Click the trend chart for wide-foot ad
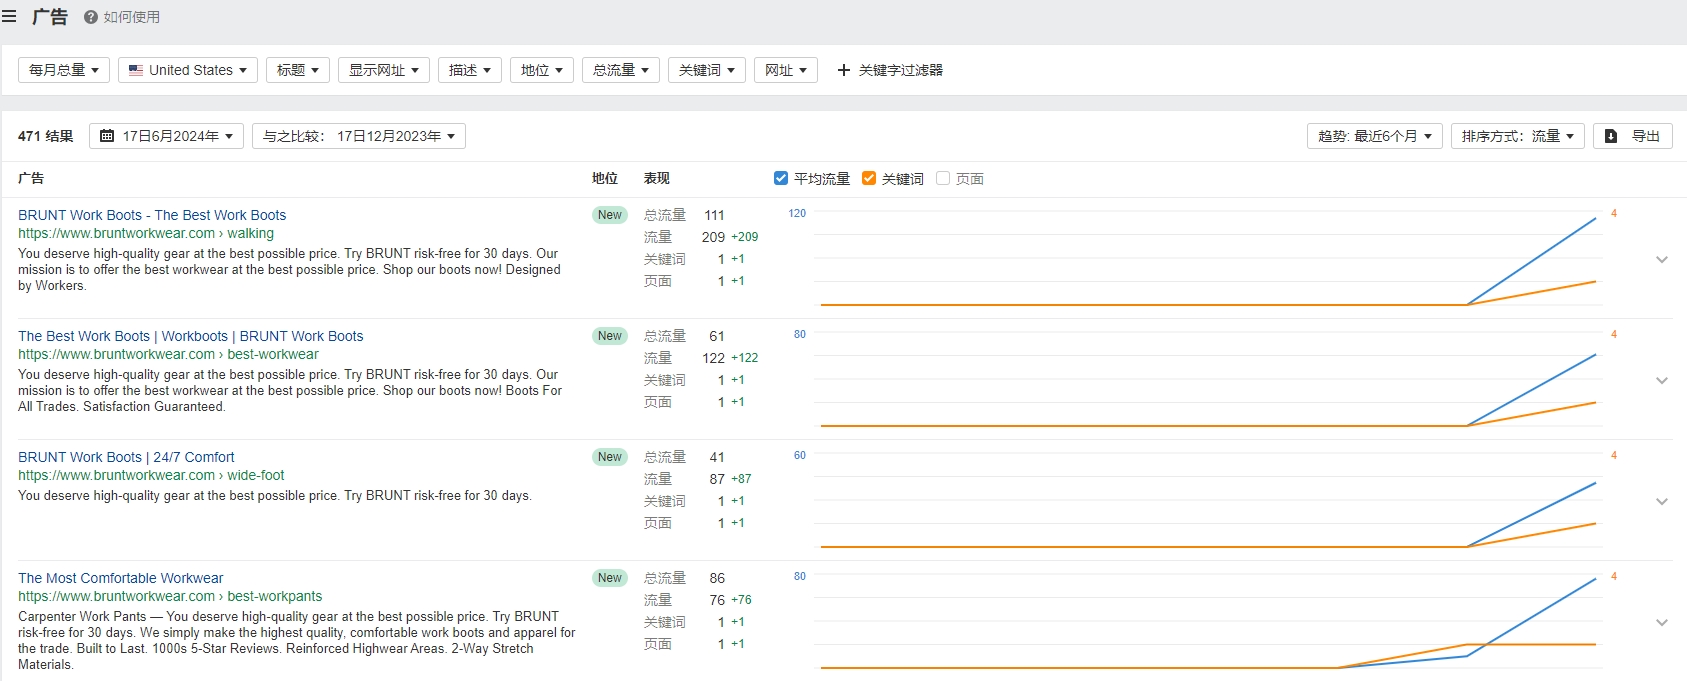1687x681 pixels. [x=1208, y=501]
